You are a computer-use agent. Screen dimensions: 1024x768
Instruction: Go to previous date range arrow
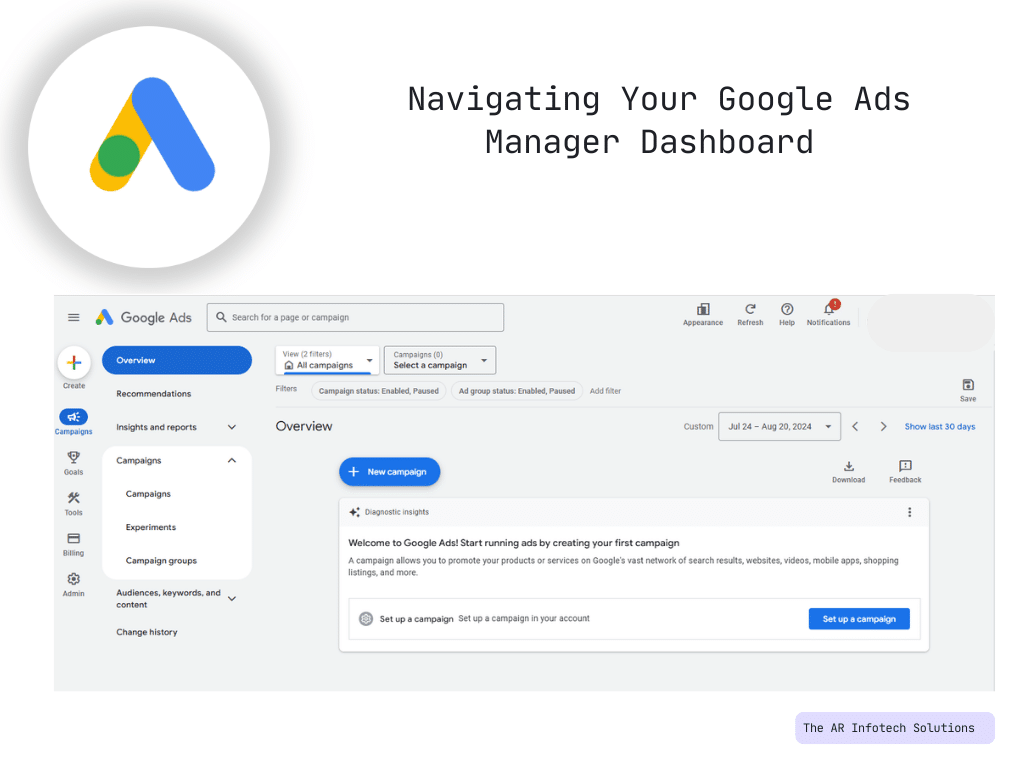855,426
